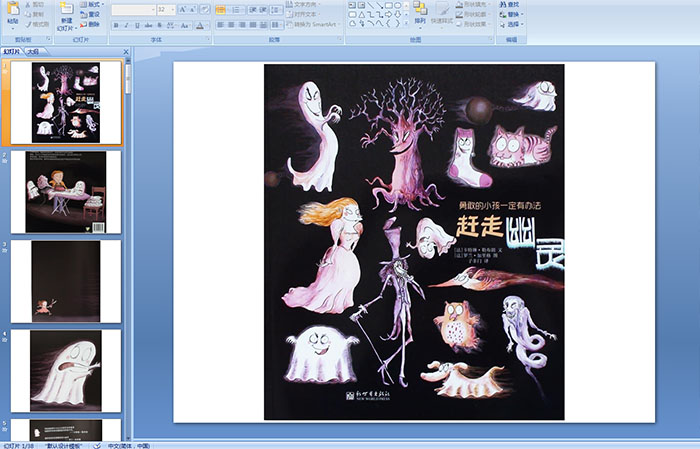Open Shape Fill (形状填充)

(473, 4)
